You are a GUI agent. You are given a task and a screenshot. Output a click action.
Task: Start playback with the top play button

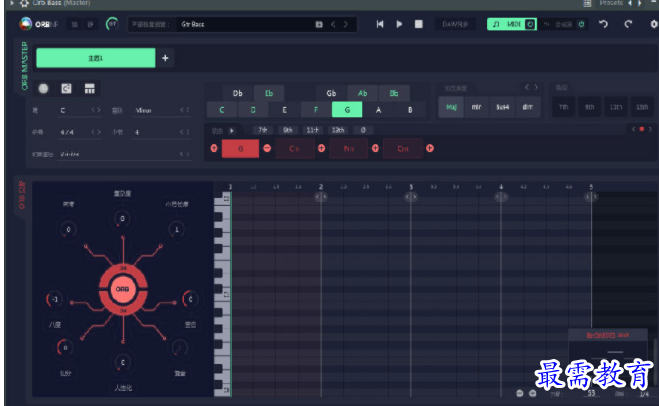click(399, 24)
